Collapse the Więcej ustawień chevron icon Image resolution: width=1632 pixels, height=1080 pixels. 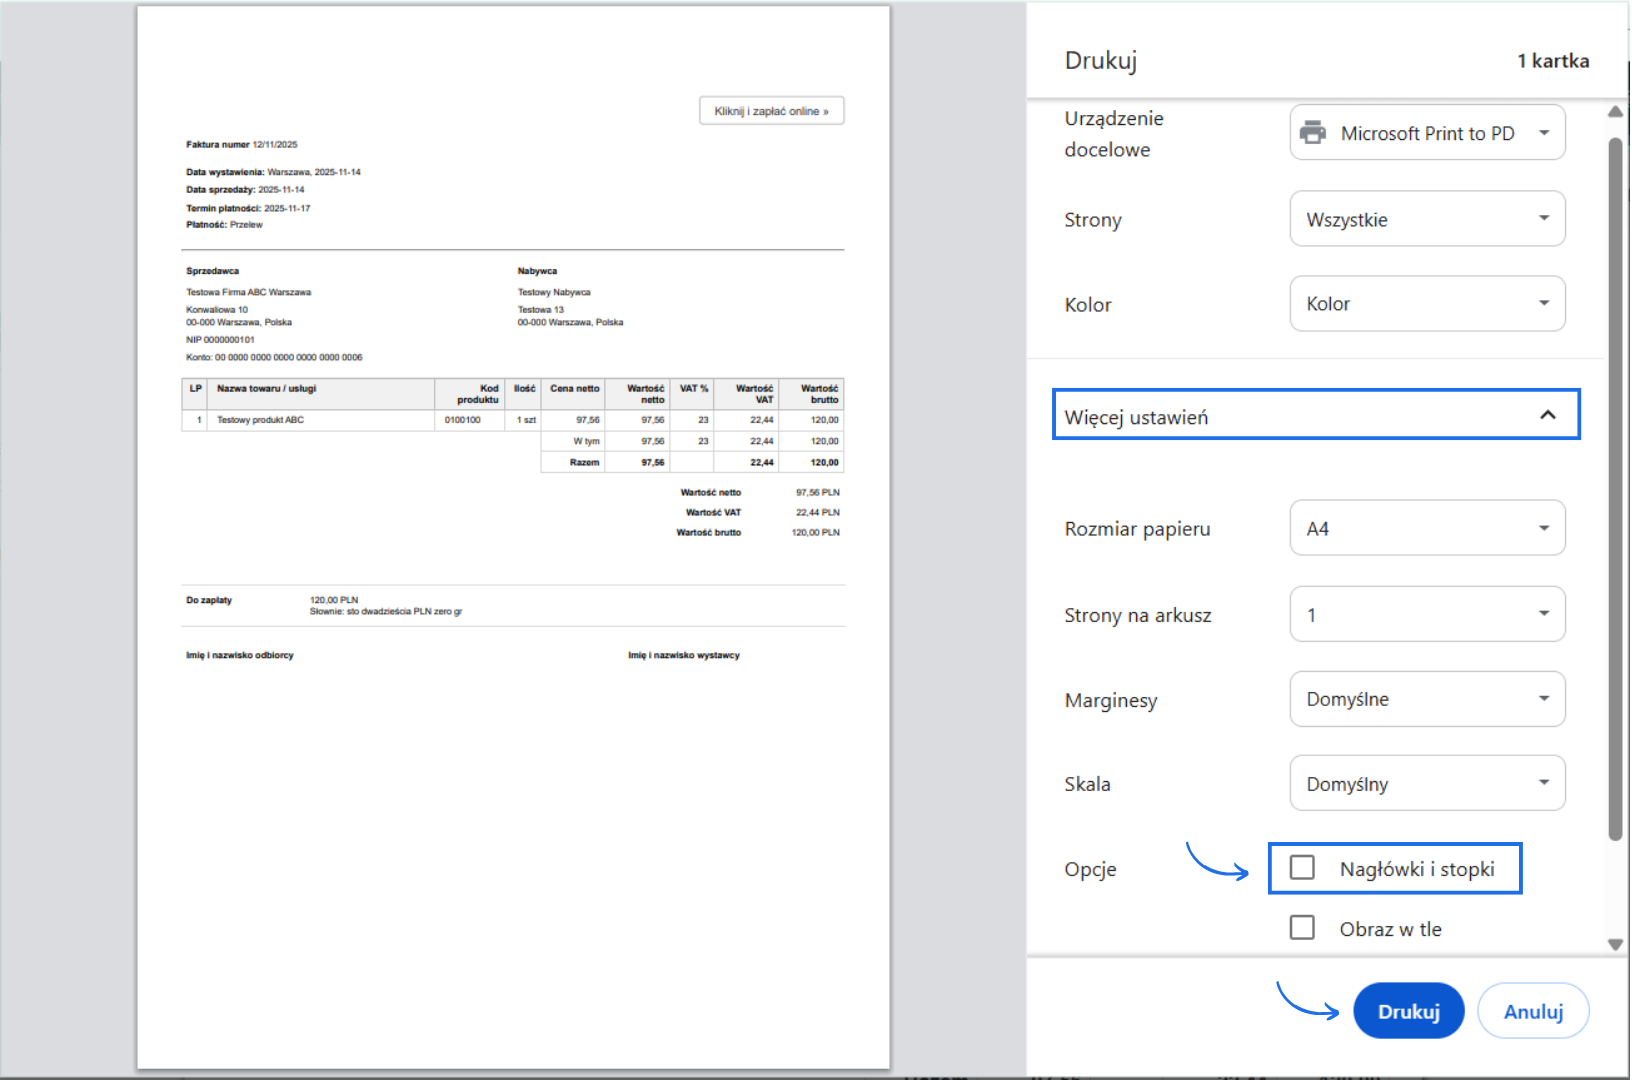[x=1547, y=415]
